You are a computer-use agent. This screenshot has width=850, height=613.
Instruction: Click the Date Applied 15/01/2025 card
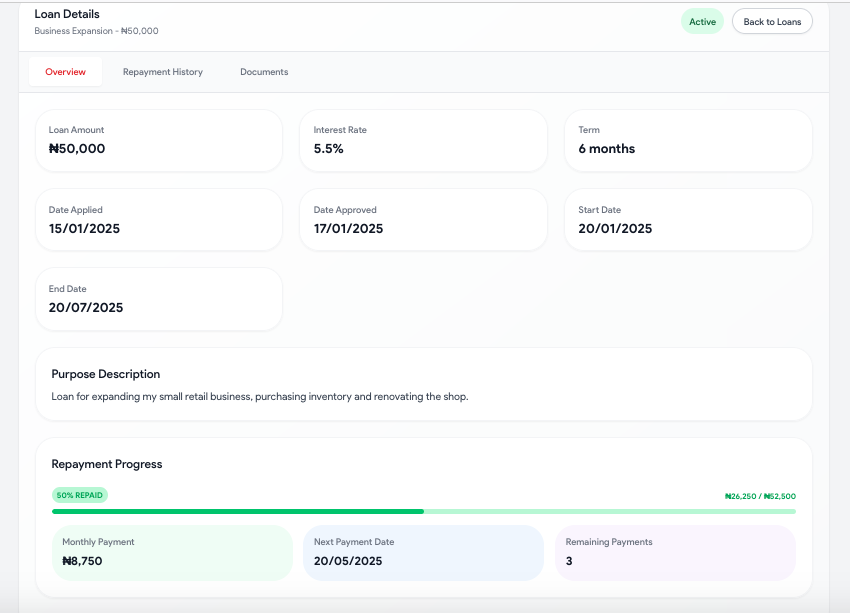[x=159, y=220]
